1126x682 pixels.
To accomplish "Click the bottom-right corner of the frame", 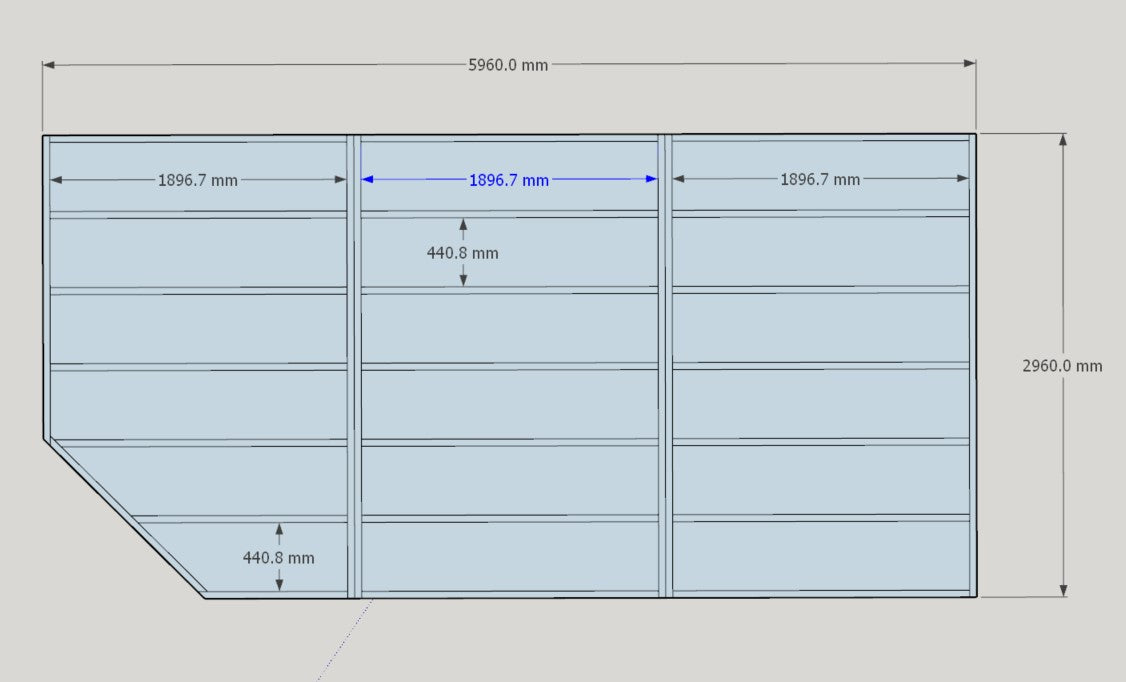I will [x=975, y=596].
